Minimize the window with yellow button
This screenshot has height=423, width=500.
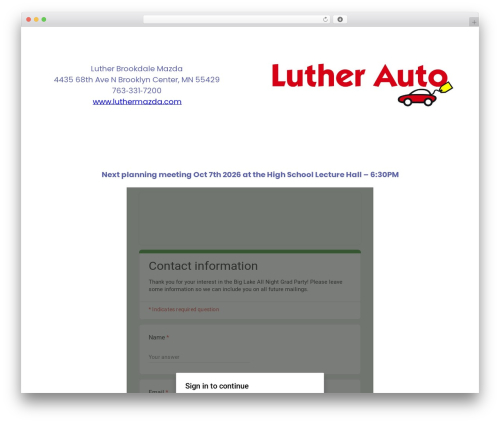click(x=36, y=19)
